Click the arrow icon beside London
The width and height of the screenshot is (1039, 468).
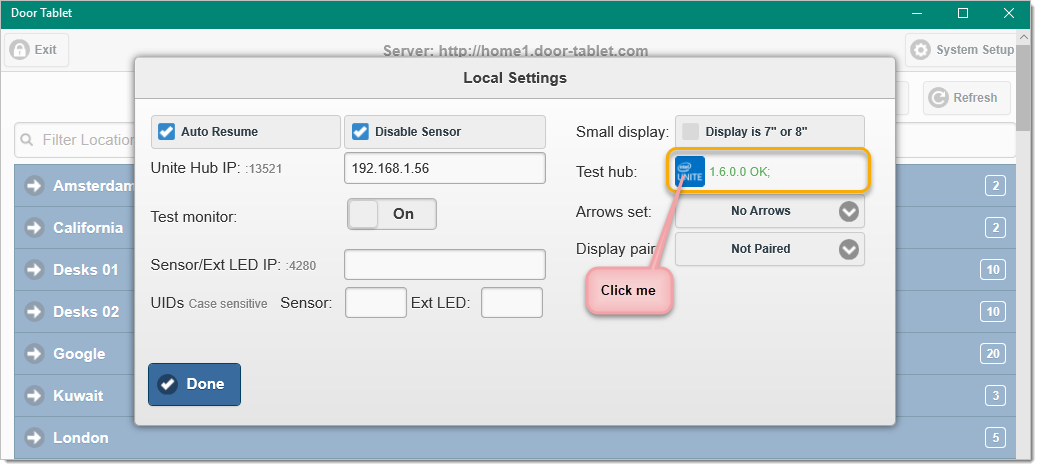pos(34,438)
